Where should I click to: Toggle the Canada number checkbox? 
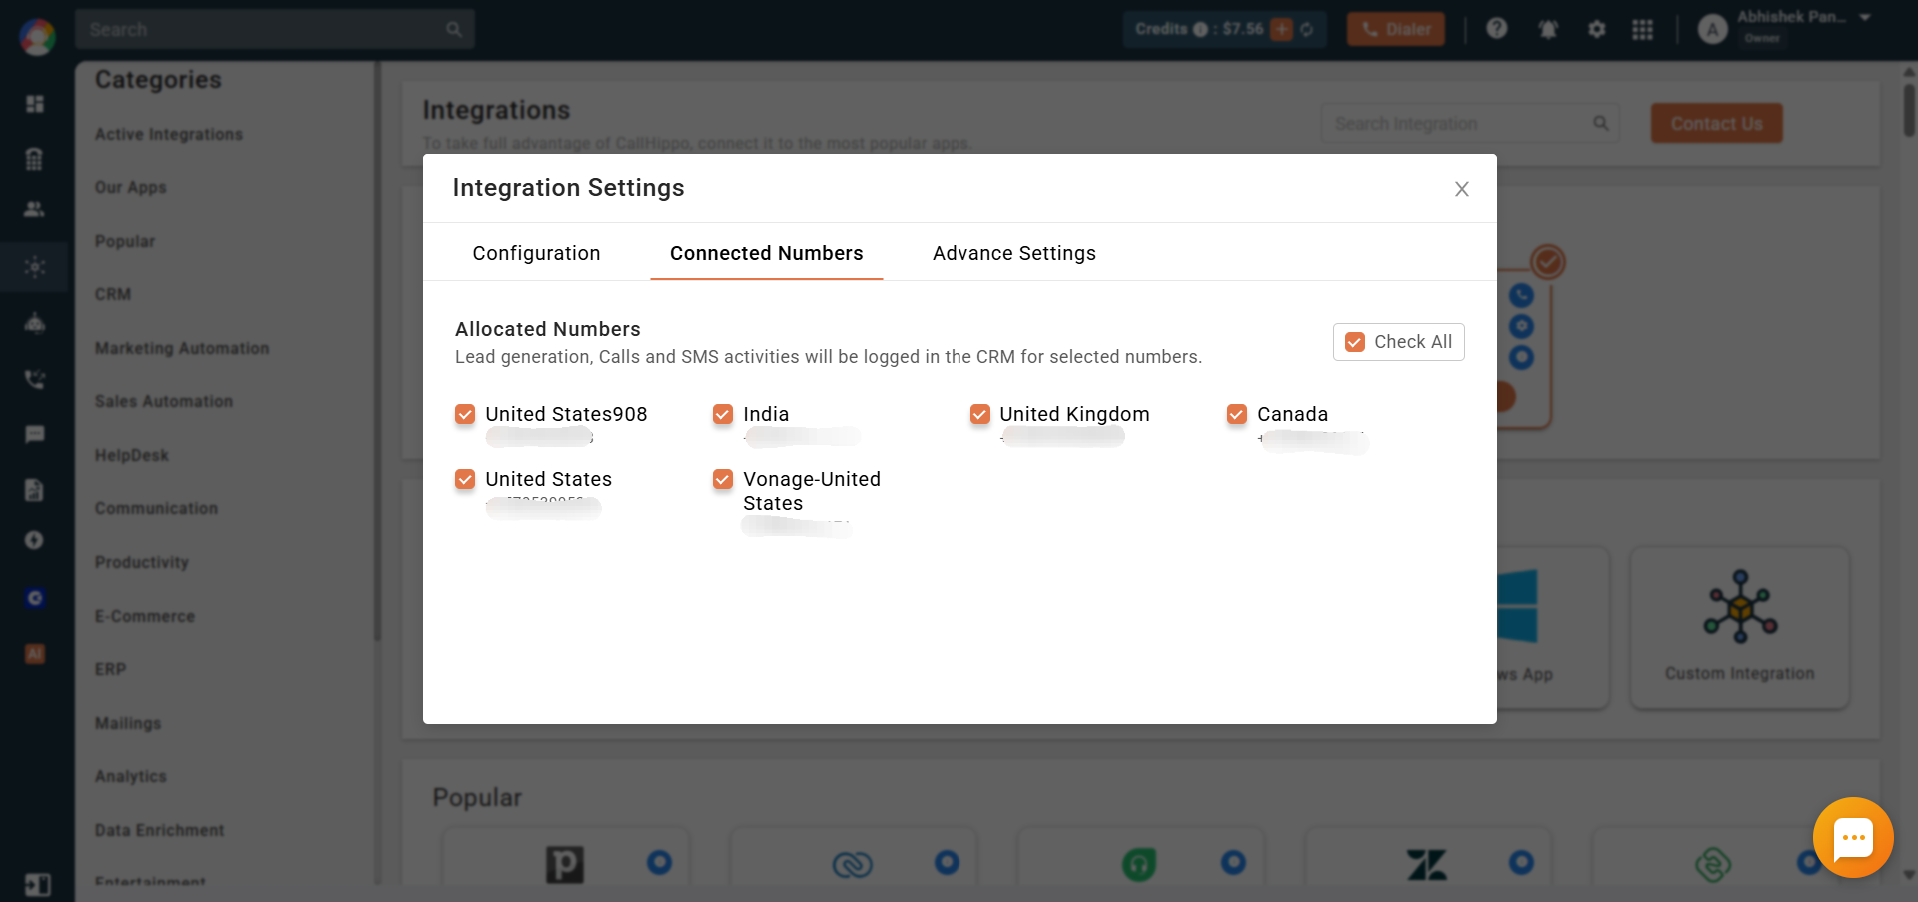tap(1237, 414)
